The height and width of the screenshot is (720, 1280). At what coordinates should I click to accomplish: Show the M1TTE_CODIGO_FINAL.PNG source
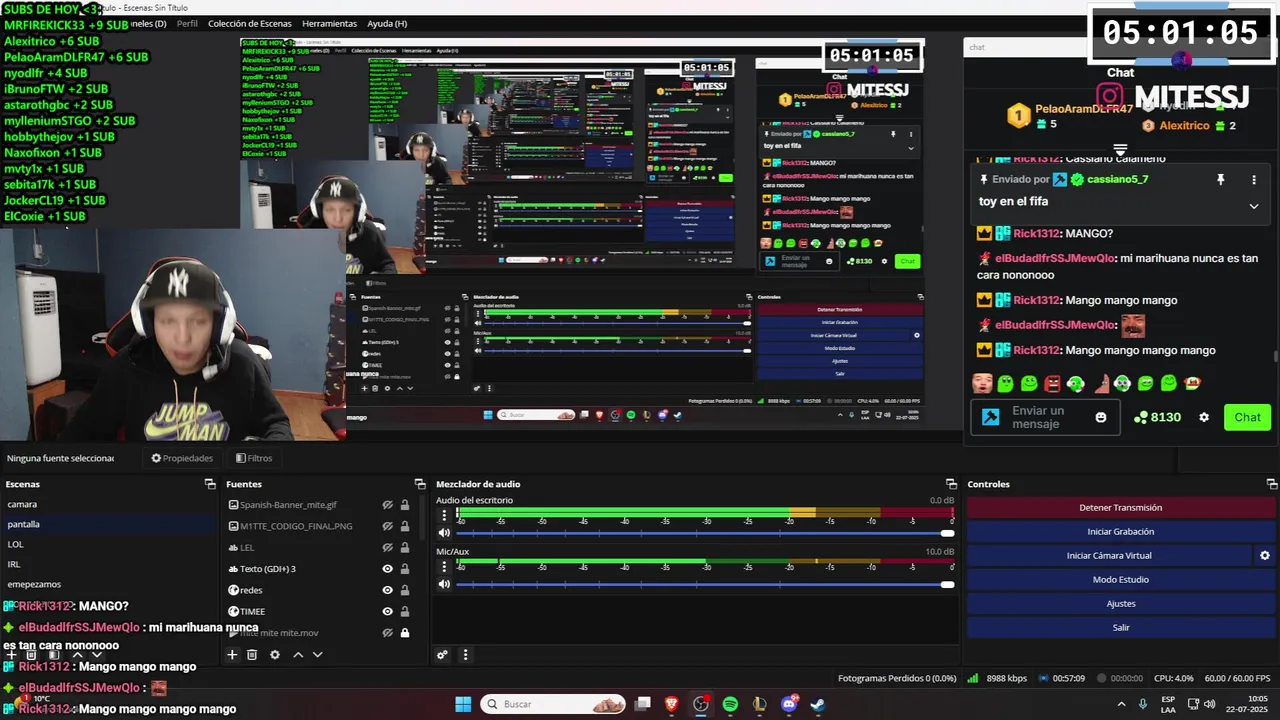click(387, 526)
